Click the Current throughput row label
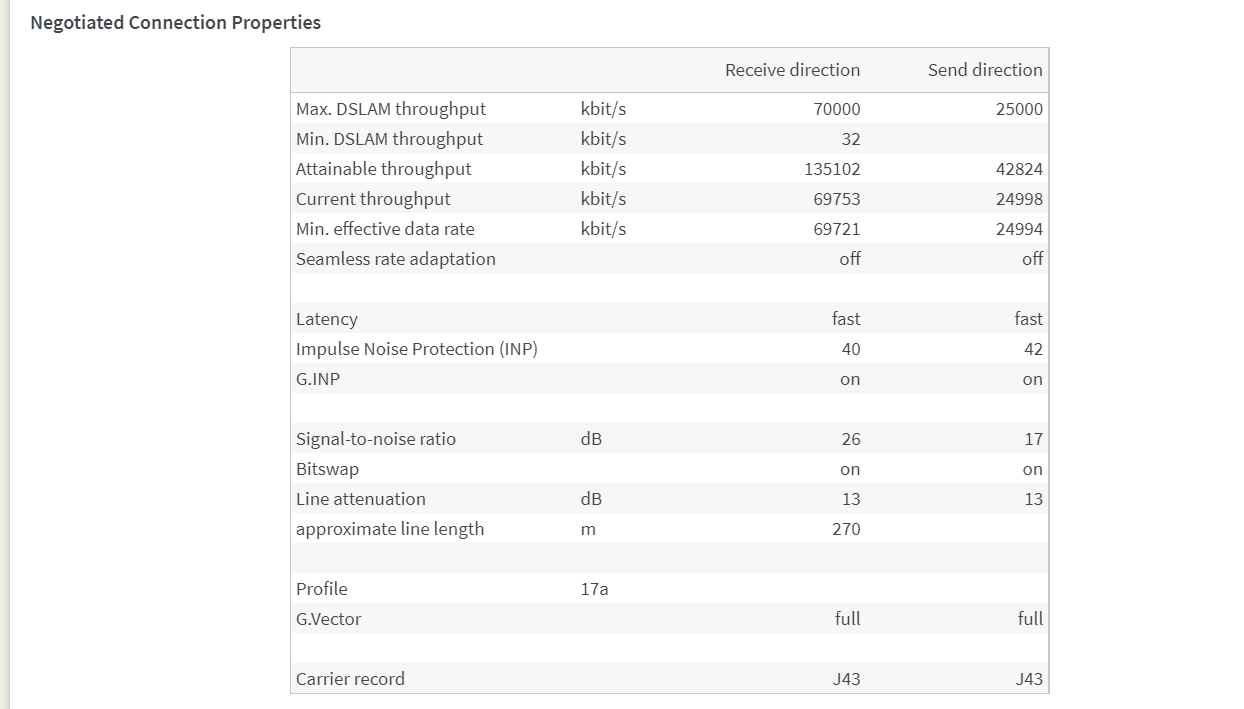This screenshot has width=1244, height=709. click(x=373, y=199)
